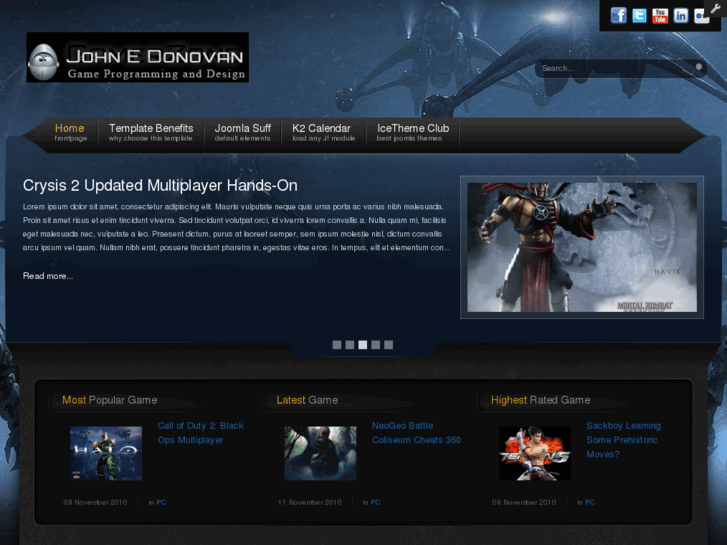Open the Twitter social icon
The image size is (727, 545).
click(639, 15)
